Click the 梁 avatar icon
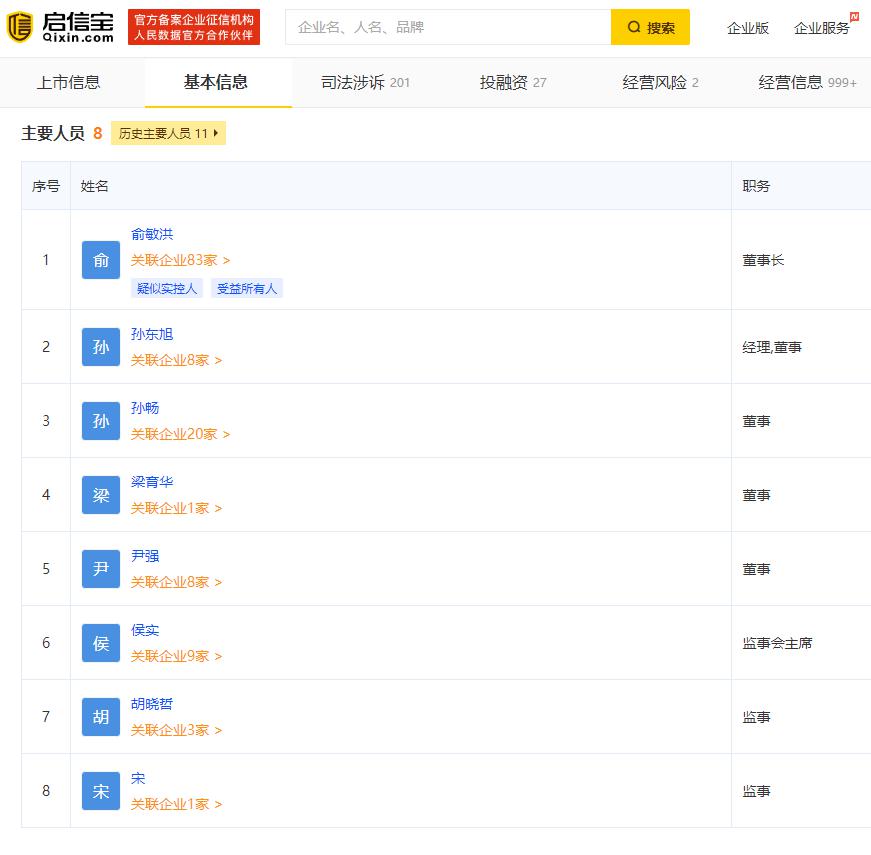 pos(101,495)
